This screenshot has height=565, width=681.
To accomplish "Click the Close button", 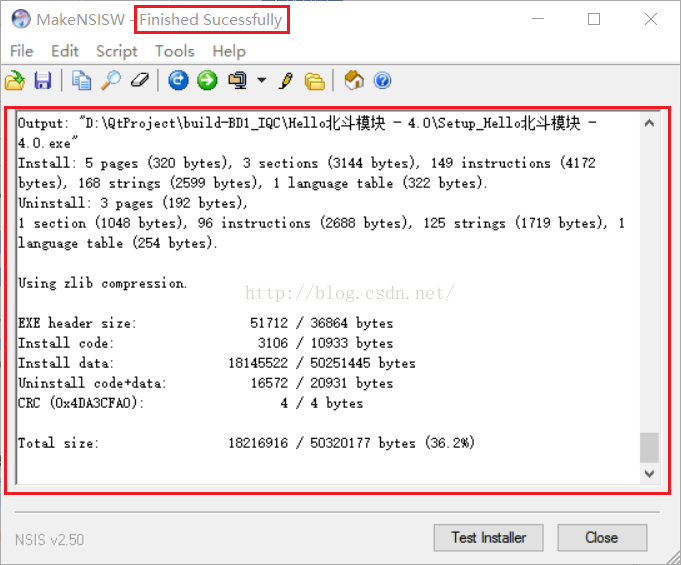I will [x=602, y=538].
